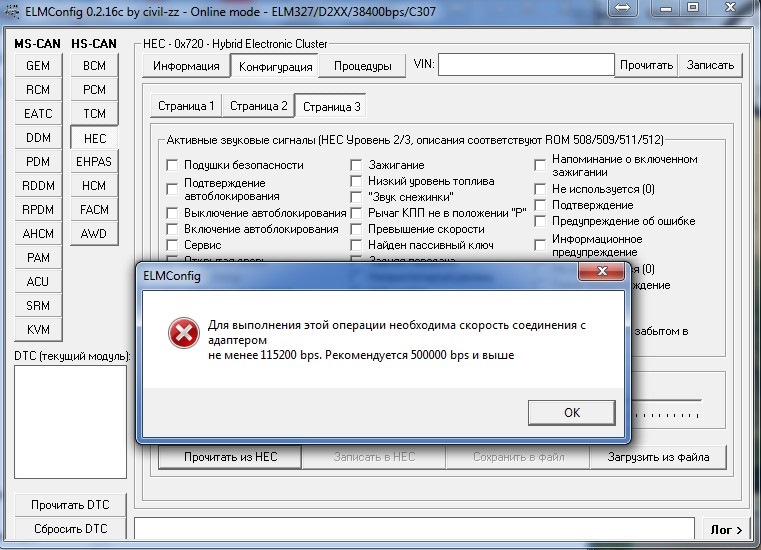Image resolution: width=761 pixels, height=550 pixels.
Task: Open the PDM module
Action: pos(38,162)
